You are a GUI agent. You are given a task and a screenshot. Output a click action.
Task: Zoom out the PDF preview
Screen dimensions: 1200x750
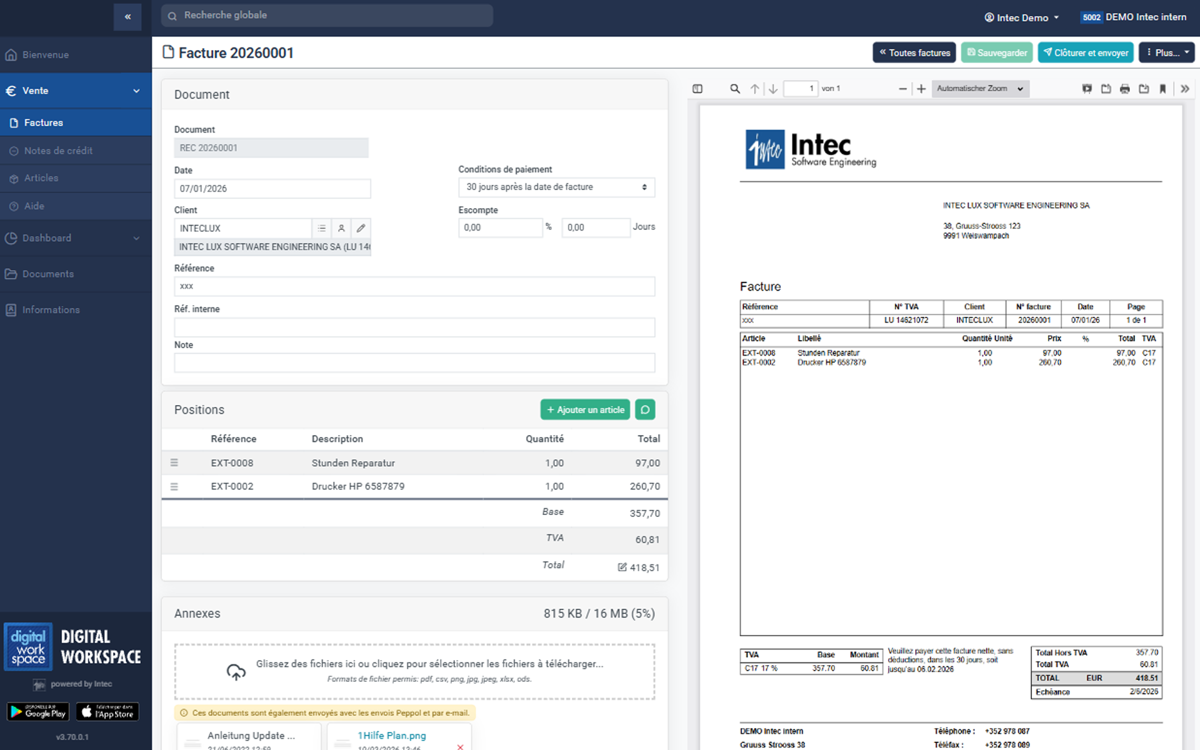coord(903,89)
